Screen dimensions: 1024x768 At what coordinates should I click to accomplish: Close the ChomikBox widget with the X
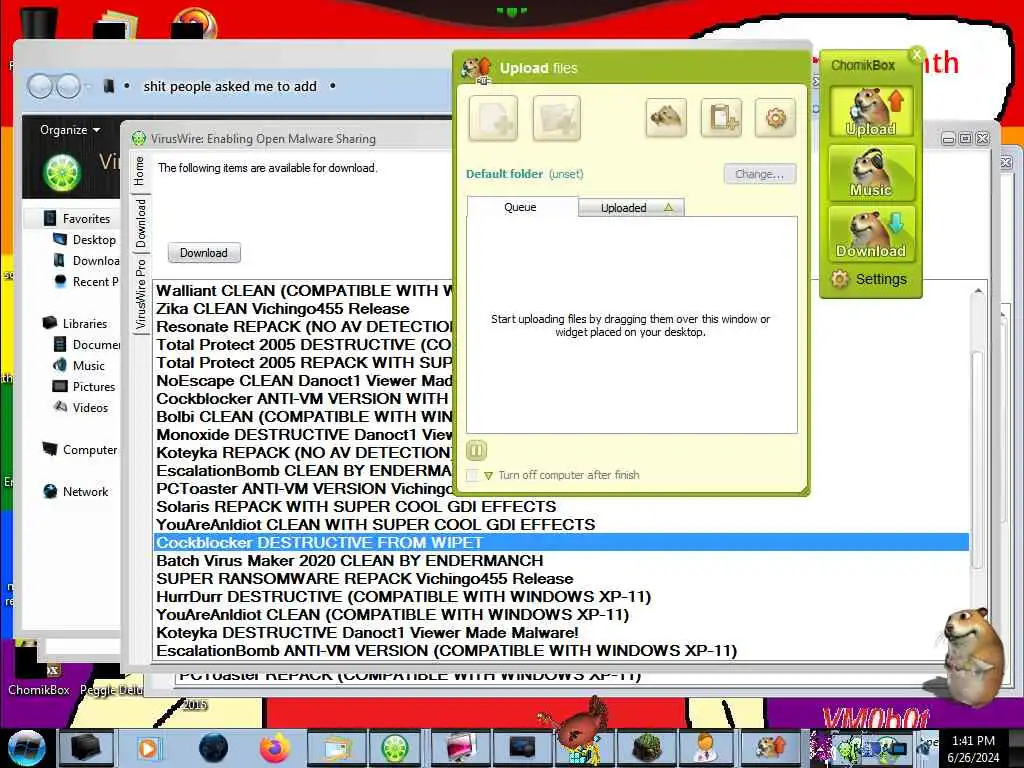[x=917, y=54]
